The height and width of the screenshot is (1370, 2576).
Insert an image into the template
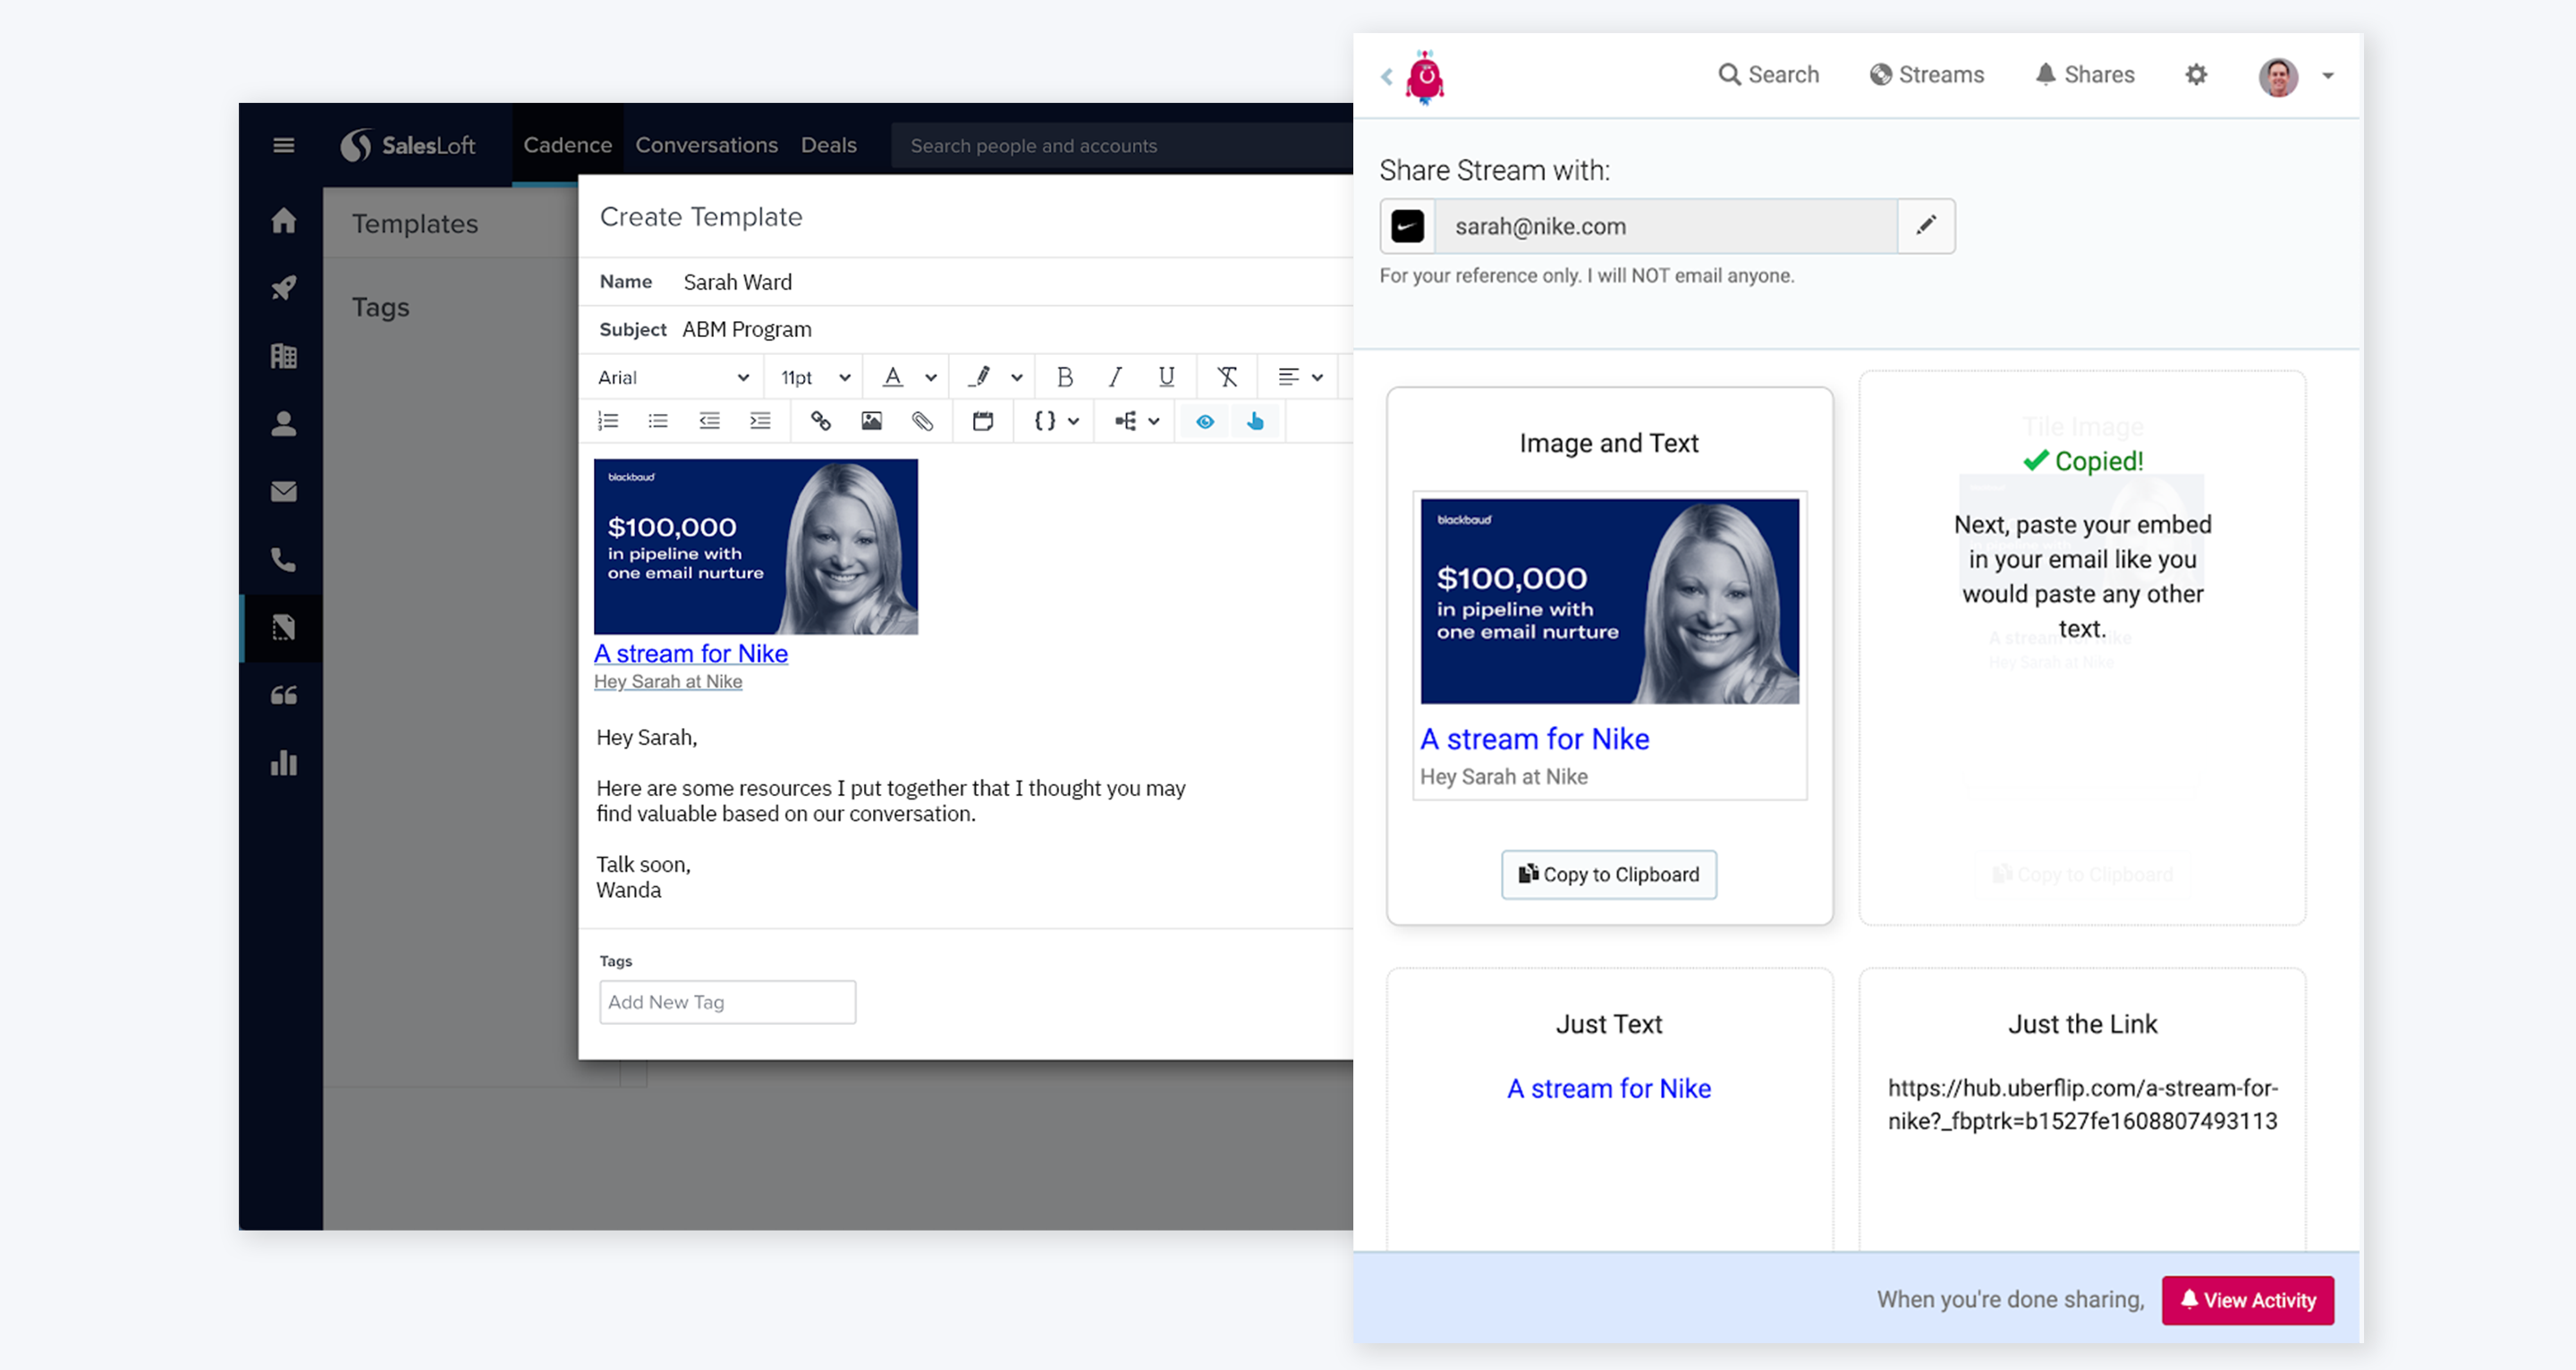click(872, 421)
